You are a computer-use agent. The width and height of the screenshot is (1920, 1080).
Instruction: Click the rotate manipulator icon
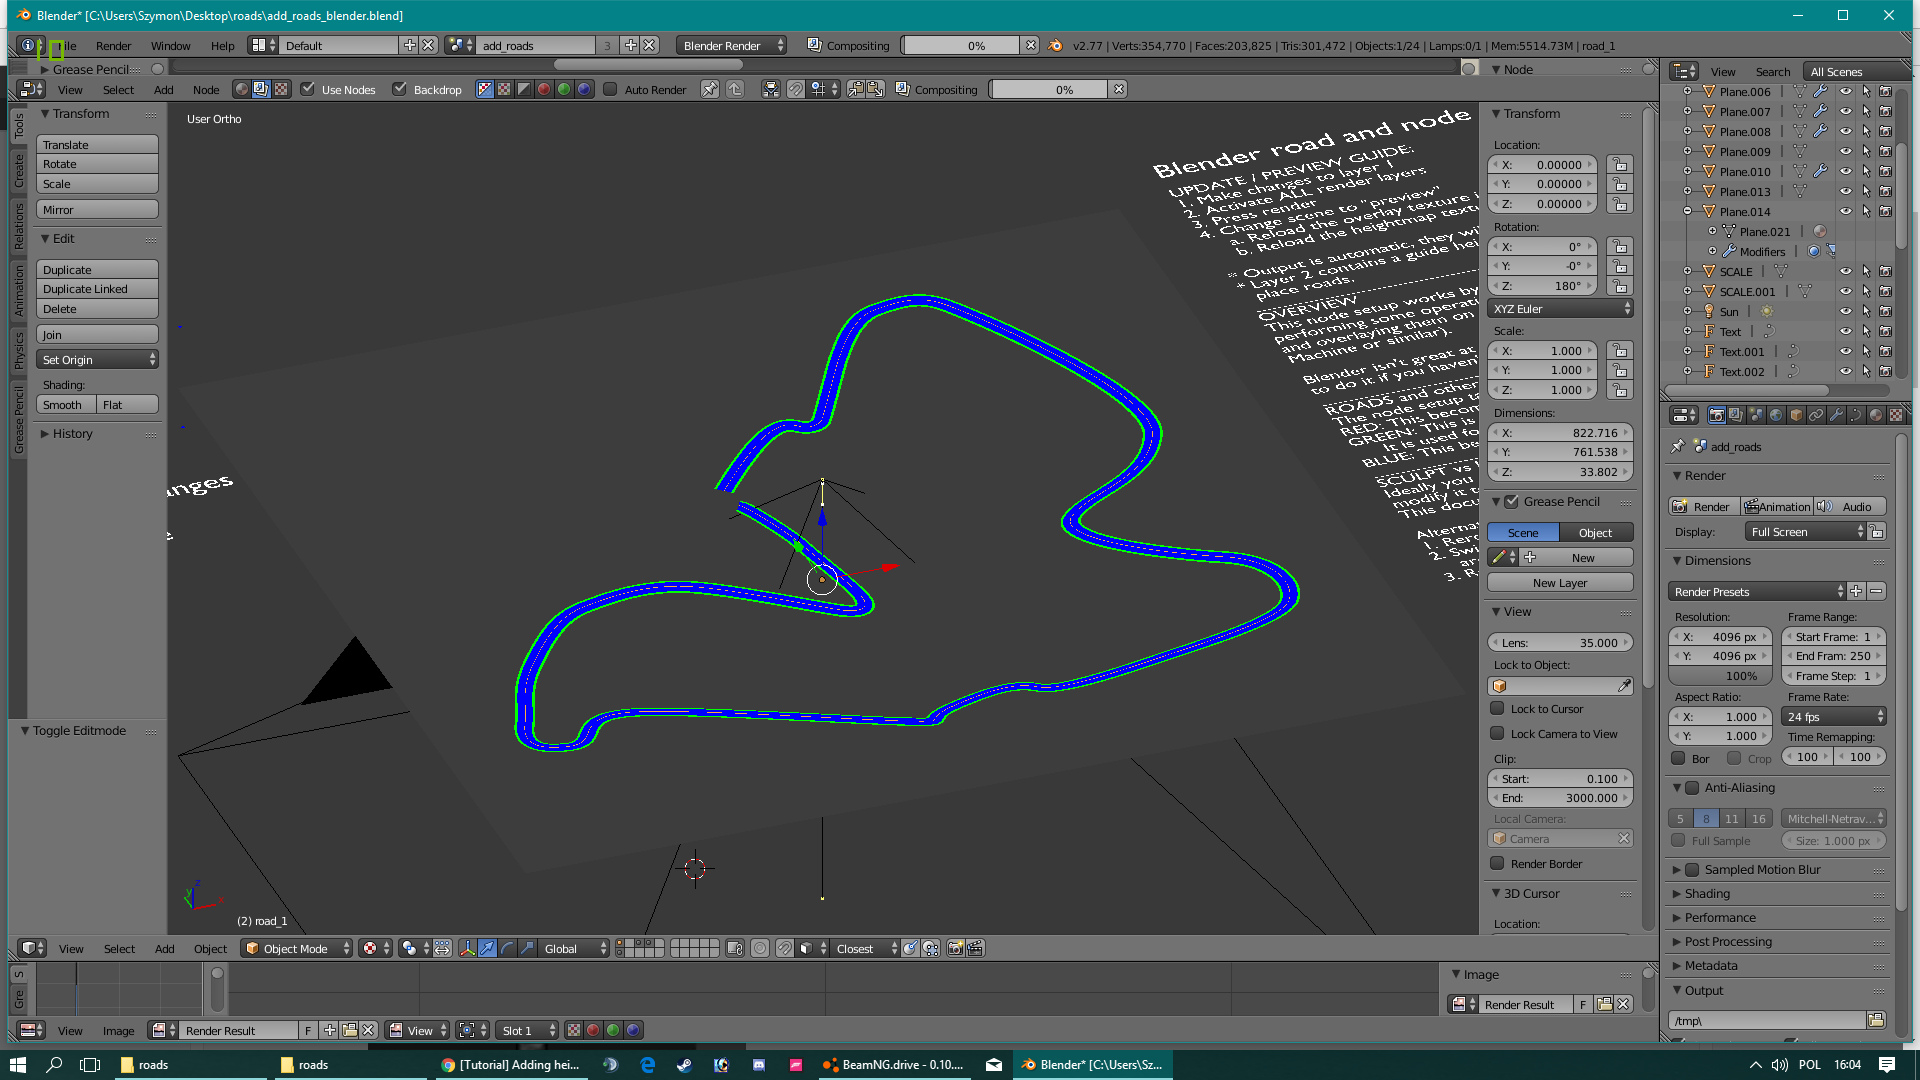click(x=507, y=948)
